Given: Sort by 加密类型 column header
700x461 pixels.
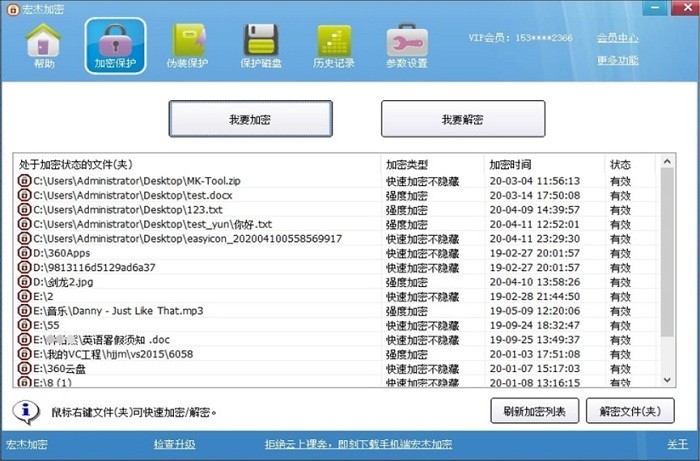Looking at the screenshot, I should 407,164.
